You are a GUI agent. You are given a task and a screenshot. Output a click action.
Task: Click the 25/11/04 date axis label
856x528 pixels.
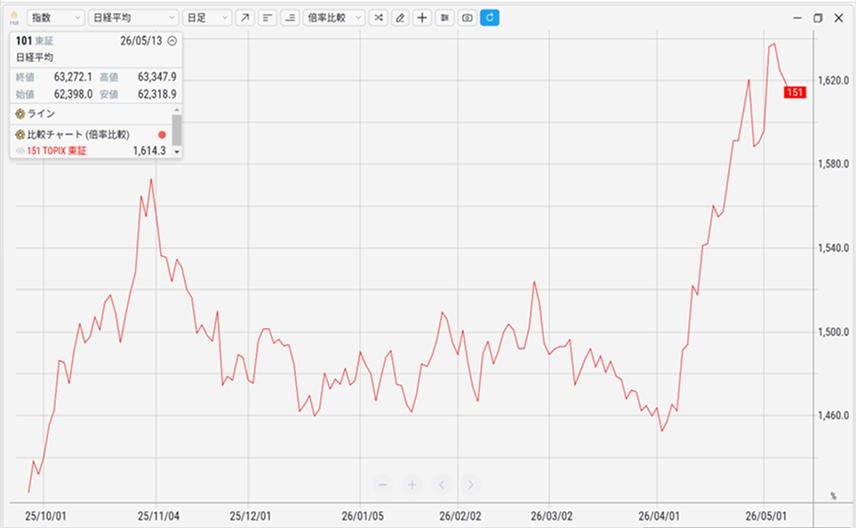pyautogui.click(x=158, y=516)
